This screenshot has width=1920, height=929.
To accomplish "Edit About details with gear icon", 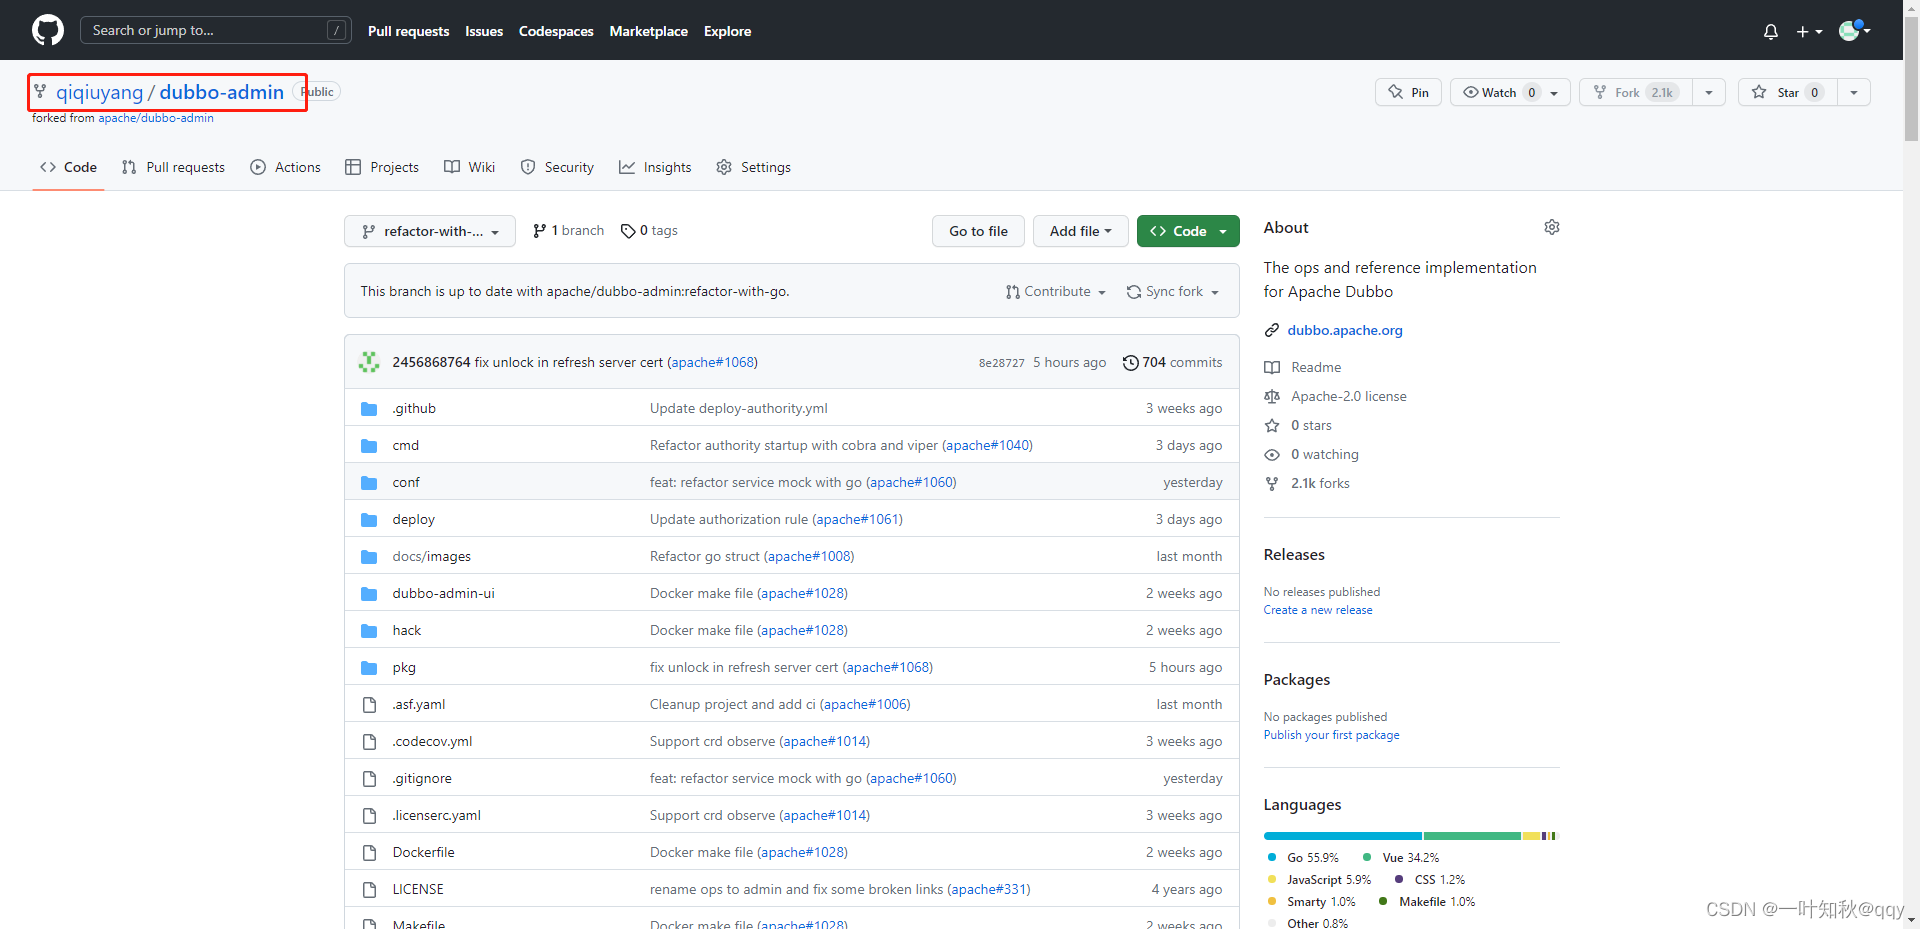I will point(1551,228).
